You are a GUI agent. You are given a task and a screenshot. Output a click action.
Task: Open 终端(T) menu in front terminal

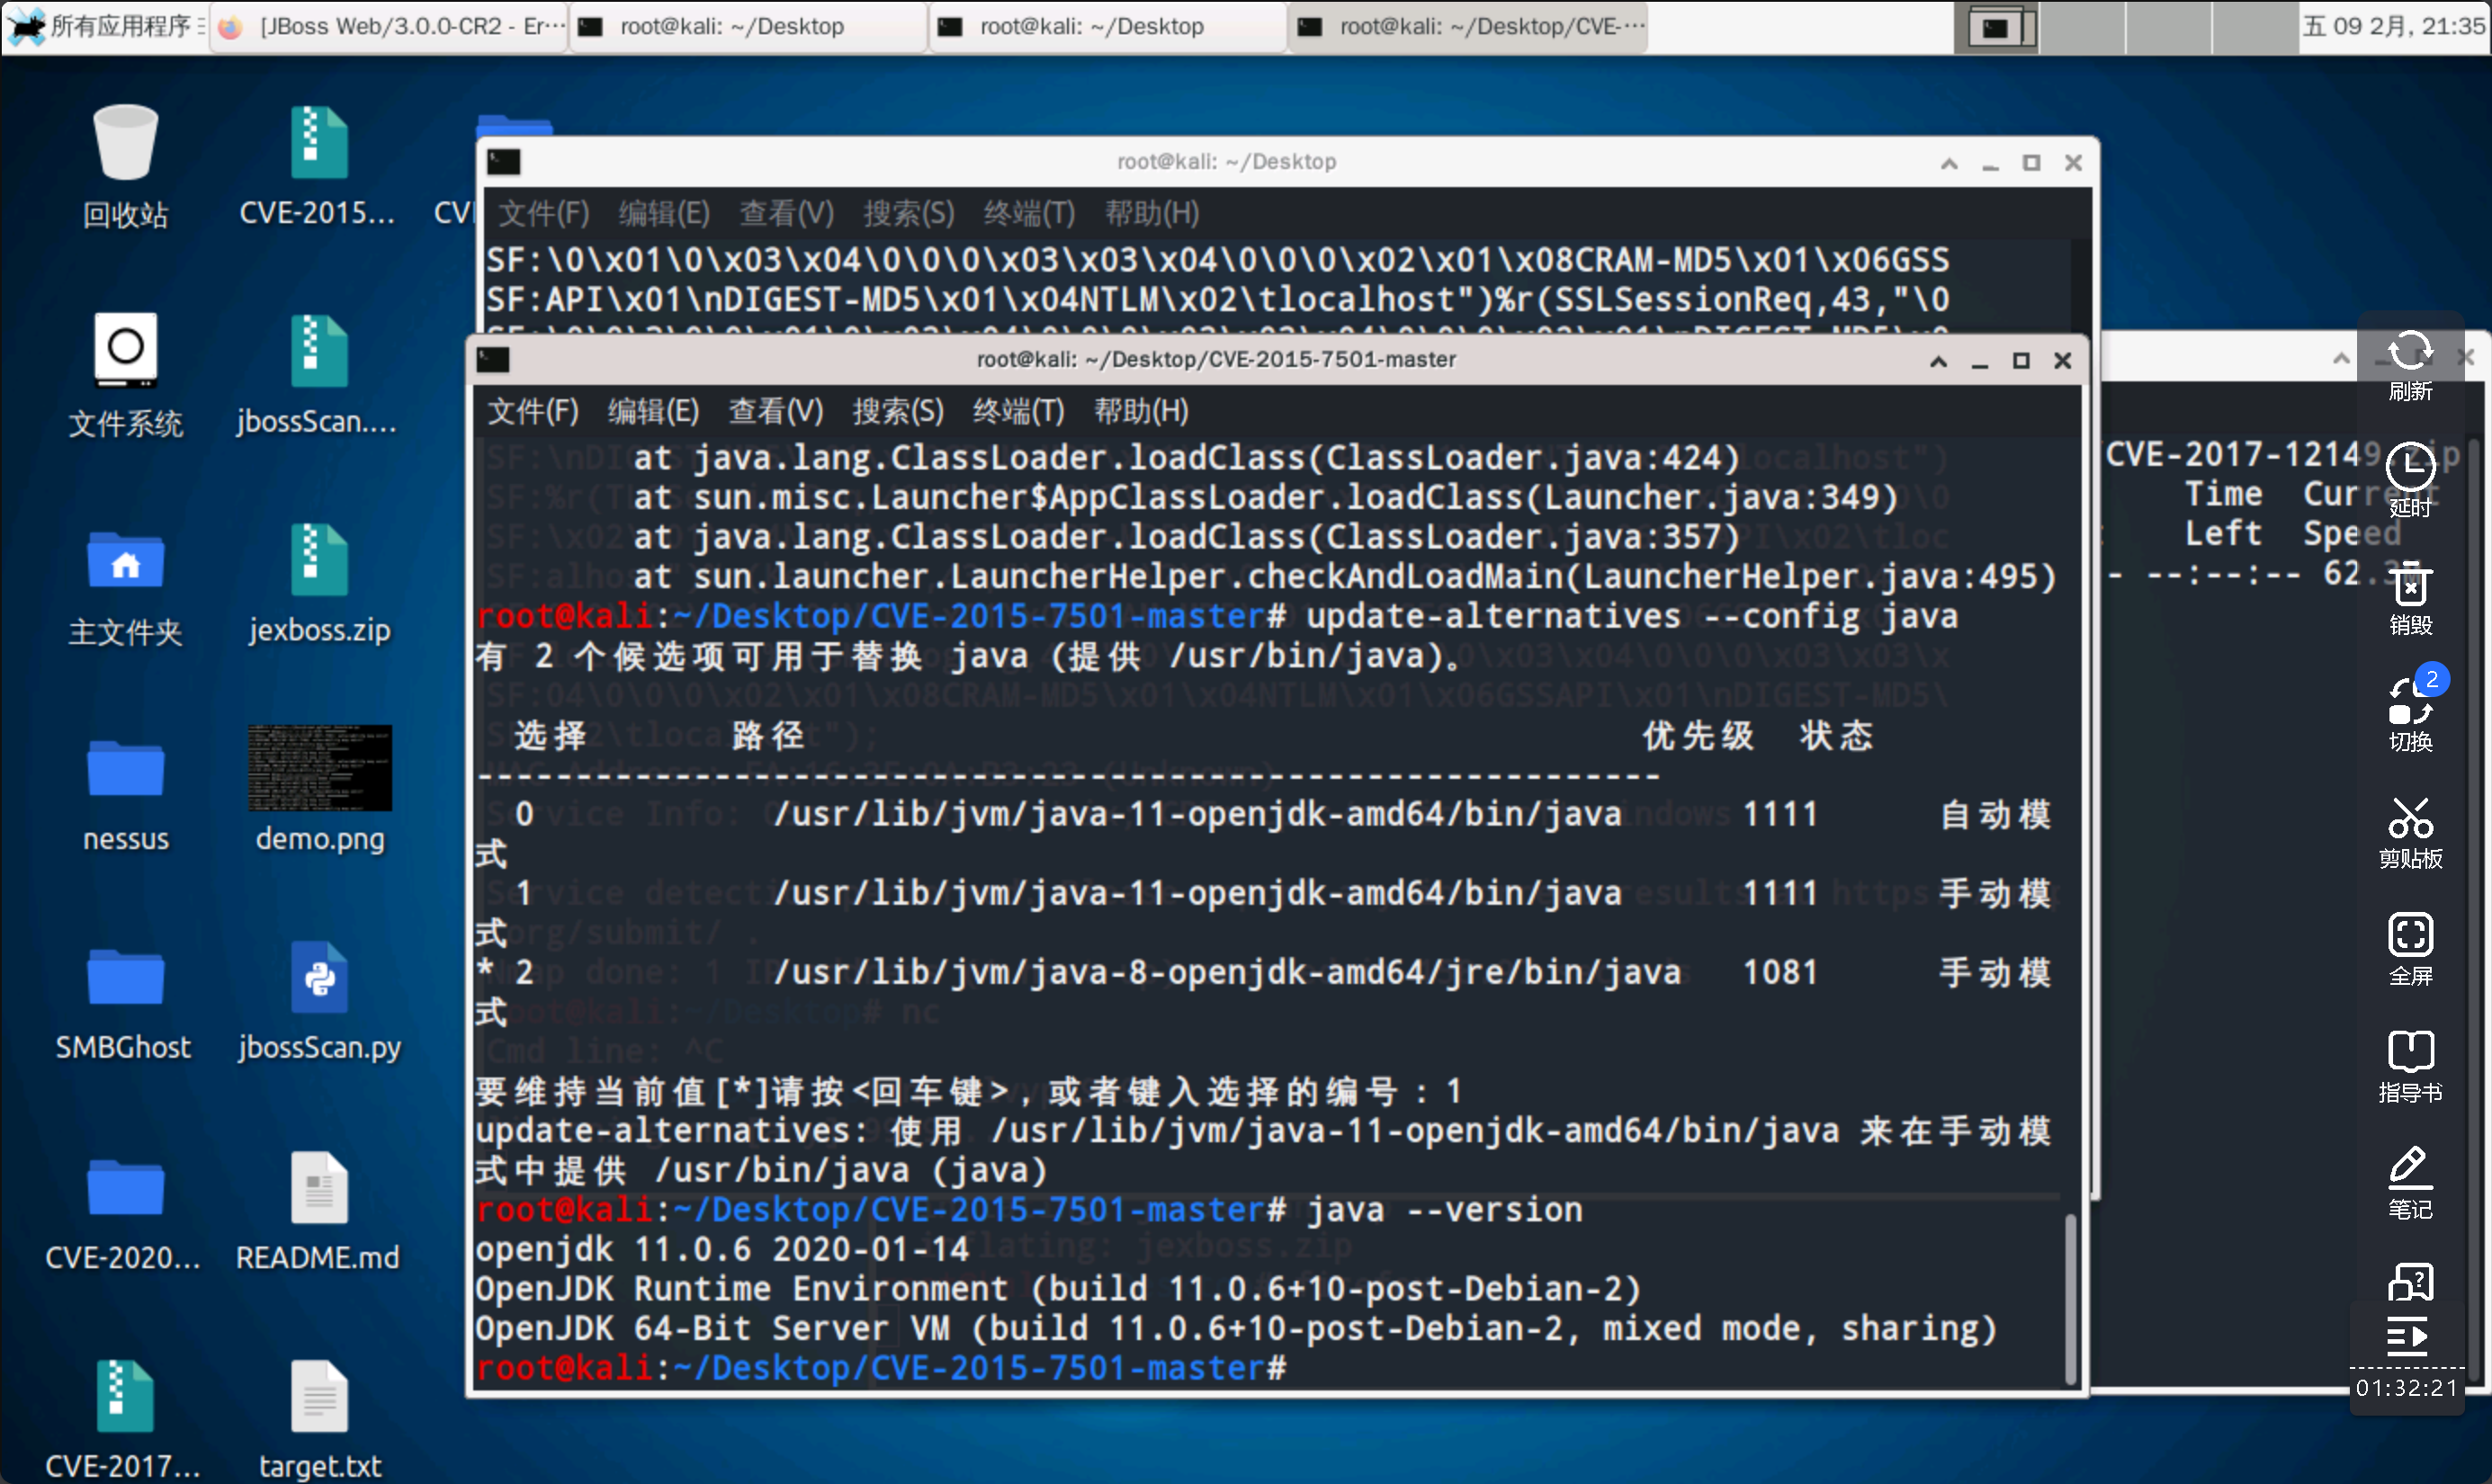pyautogui.click(x=1018, y=411)
